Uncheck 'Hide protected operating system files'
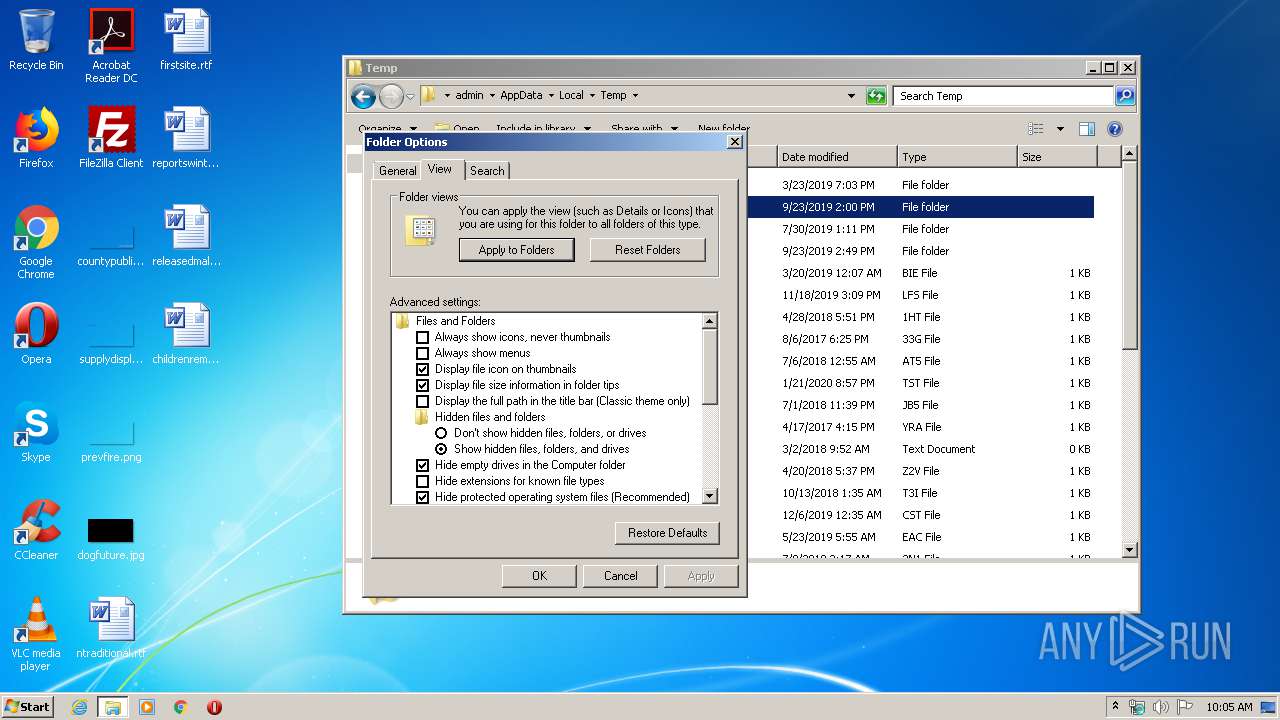This screenshot has height=720, width=1280. 422,497
